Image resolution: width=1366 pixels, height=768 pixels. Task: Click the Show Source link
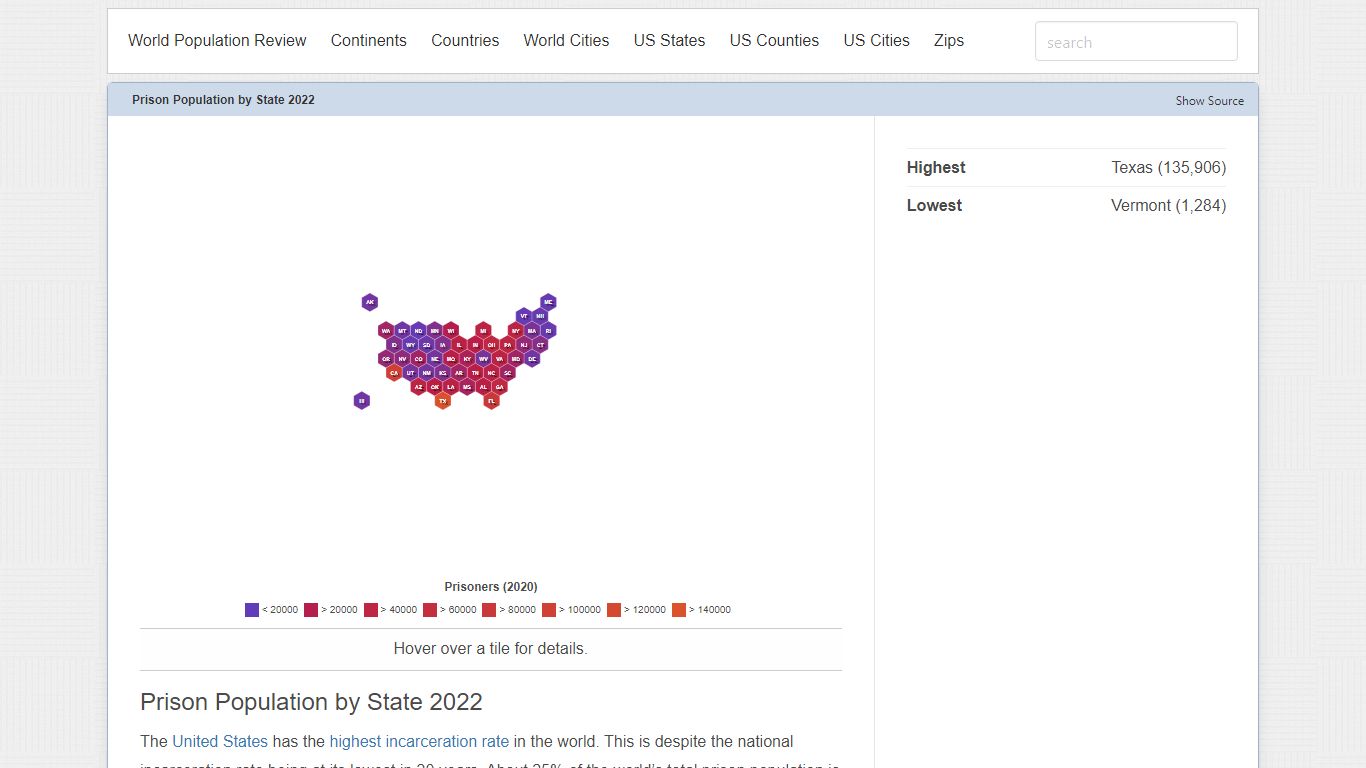[1210, 101]
